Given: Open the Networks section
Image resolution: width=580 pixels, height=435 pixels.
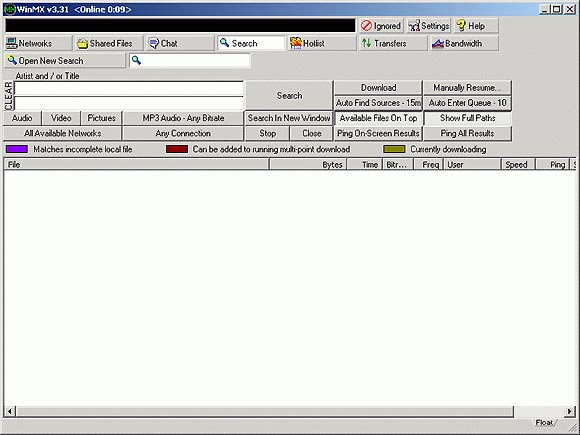Looking at the screenshot, I should [x=38, y=43].
